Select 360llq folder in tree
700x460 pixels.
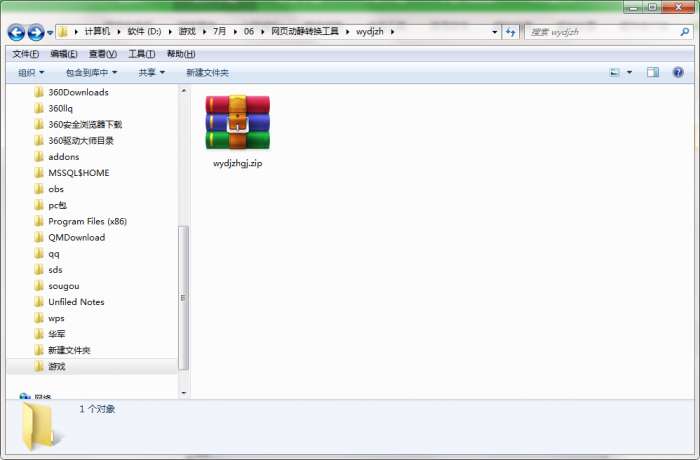click(x=60, y=109)
